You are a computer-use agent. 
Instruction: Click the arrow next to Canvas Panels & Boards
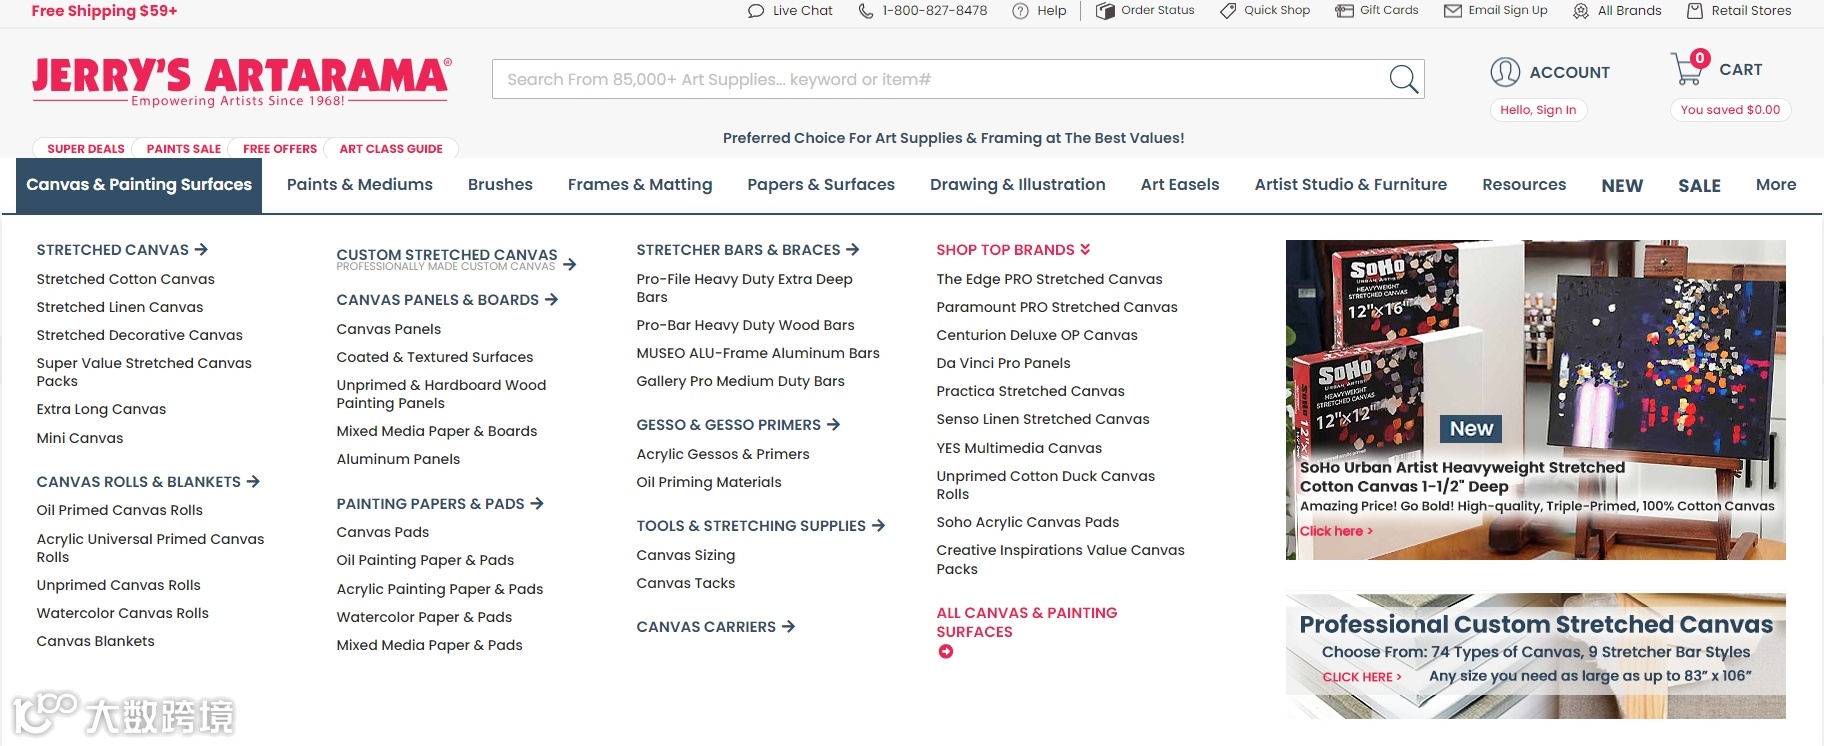click(x=551, y=300)
